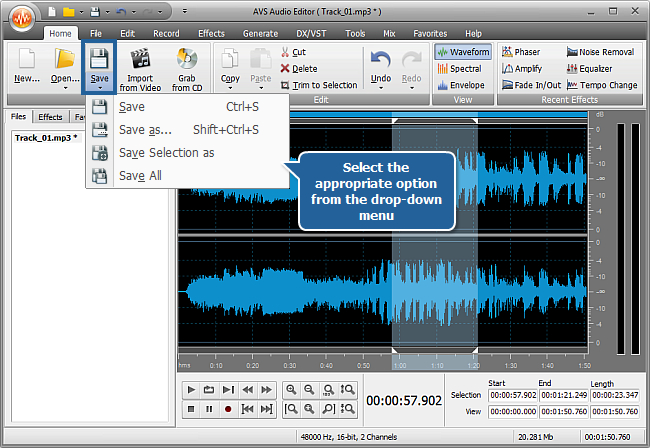This screenshot has height=448, width=650.
Task: Click the timeline ruler at 0:30
Action: [x=289, y=366]
